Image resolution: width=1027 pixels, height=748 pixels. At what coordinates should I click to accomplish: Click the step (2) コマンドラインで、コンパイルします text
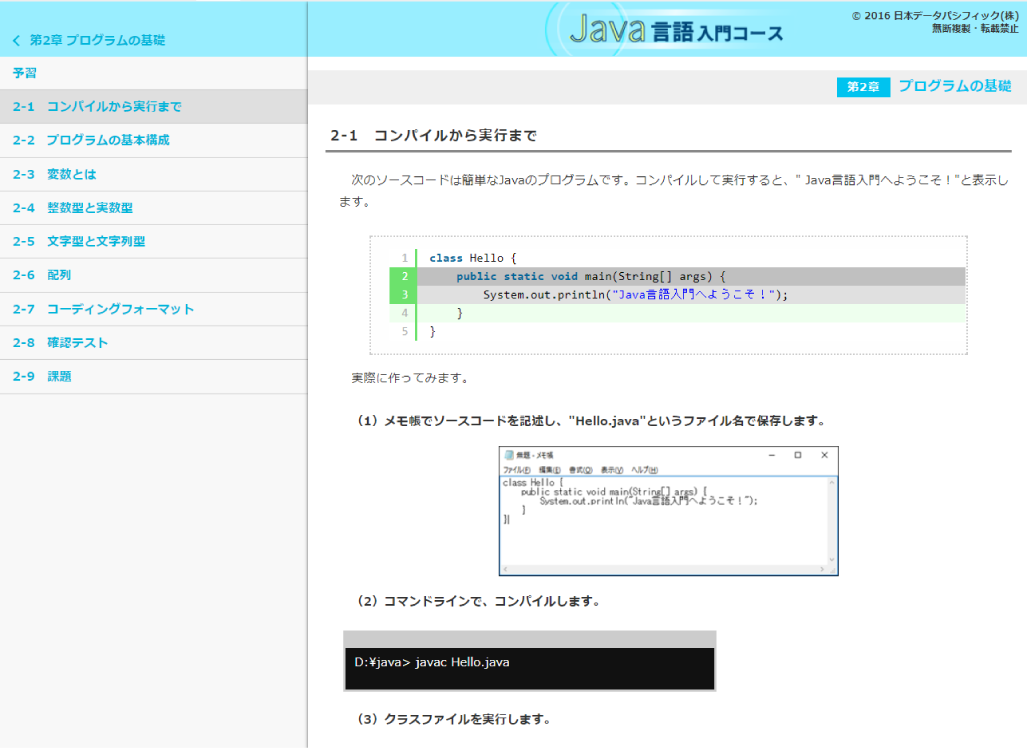coord(477,601)
